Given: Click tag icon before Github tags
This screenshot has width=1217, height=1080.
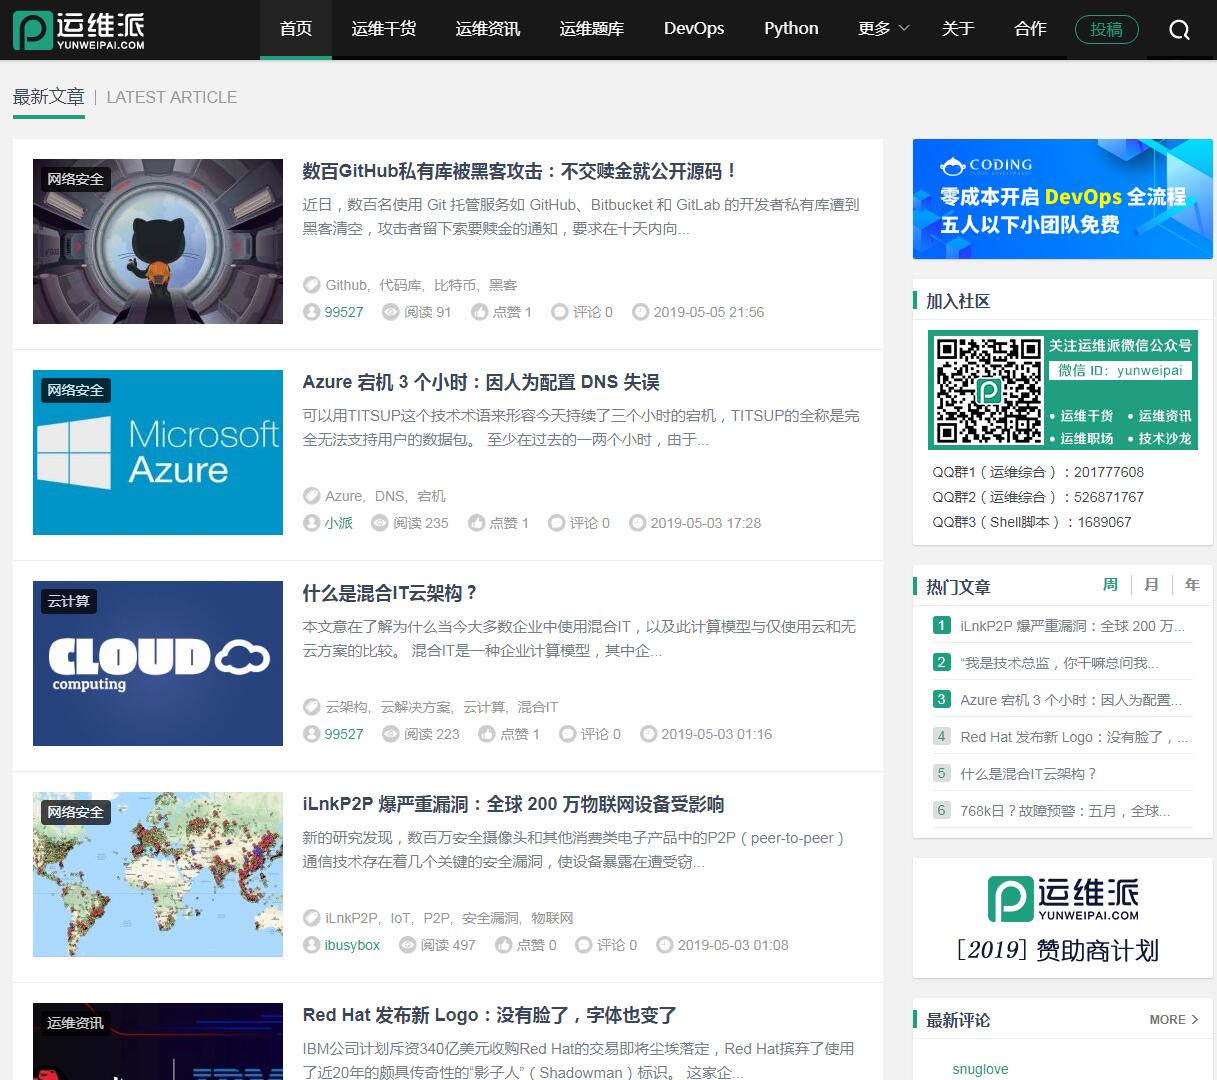Looking at the screenshot, I should click(311, 285).
